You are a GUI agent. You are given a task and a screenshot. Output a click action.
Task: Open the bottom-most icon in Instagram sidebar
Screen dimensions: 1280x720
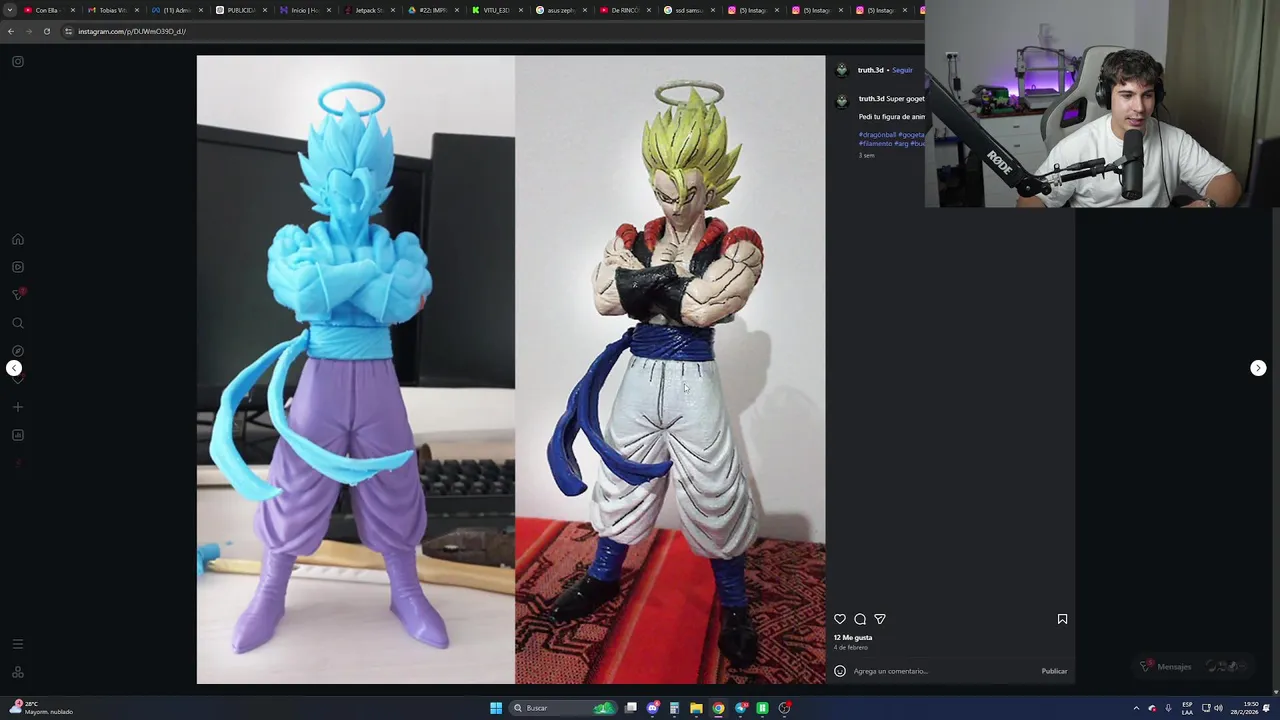[x=18, y=672]
